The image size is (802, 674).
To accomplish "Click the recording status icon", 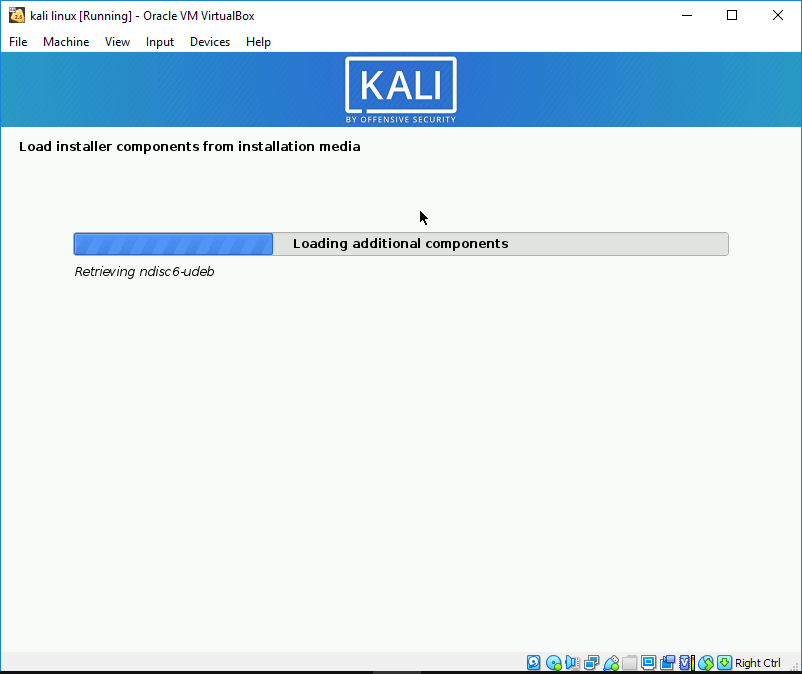I will coord(667,663).
